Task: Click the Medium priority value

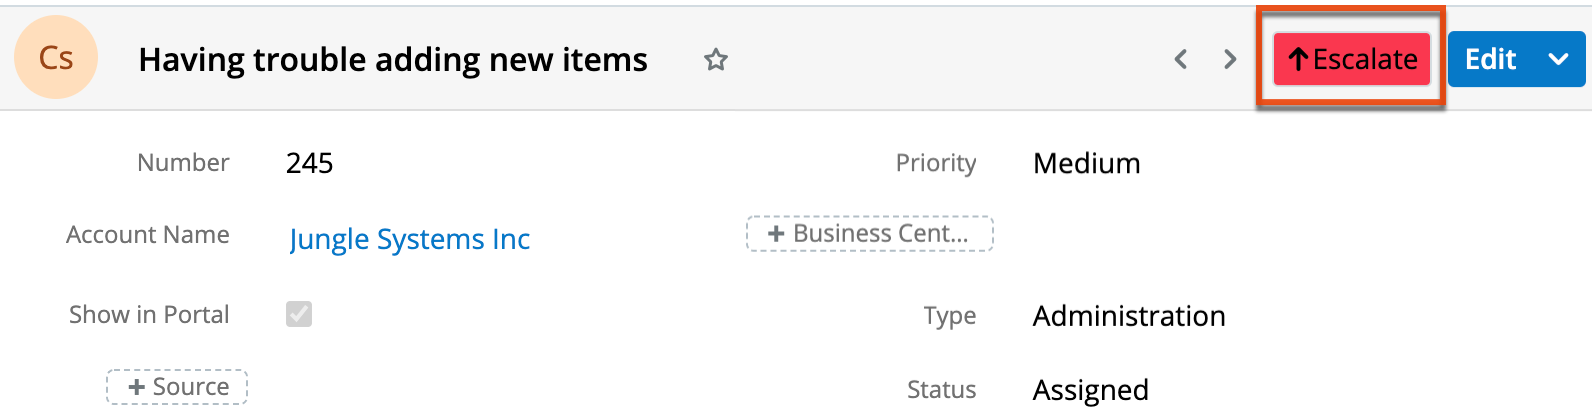Action: click(x=1086, y=163)
